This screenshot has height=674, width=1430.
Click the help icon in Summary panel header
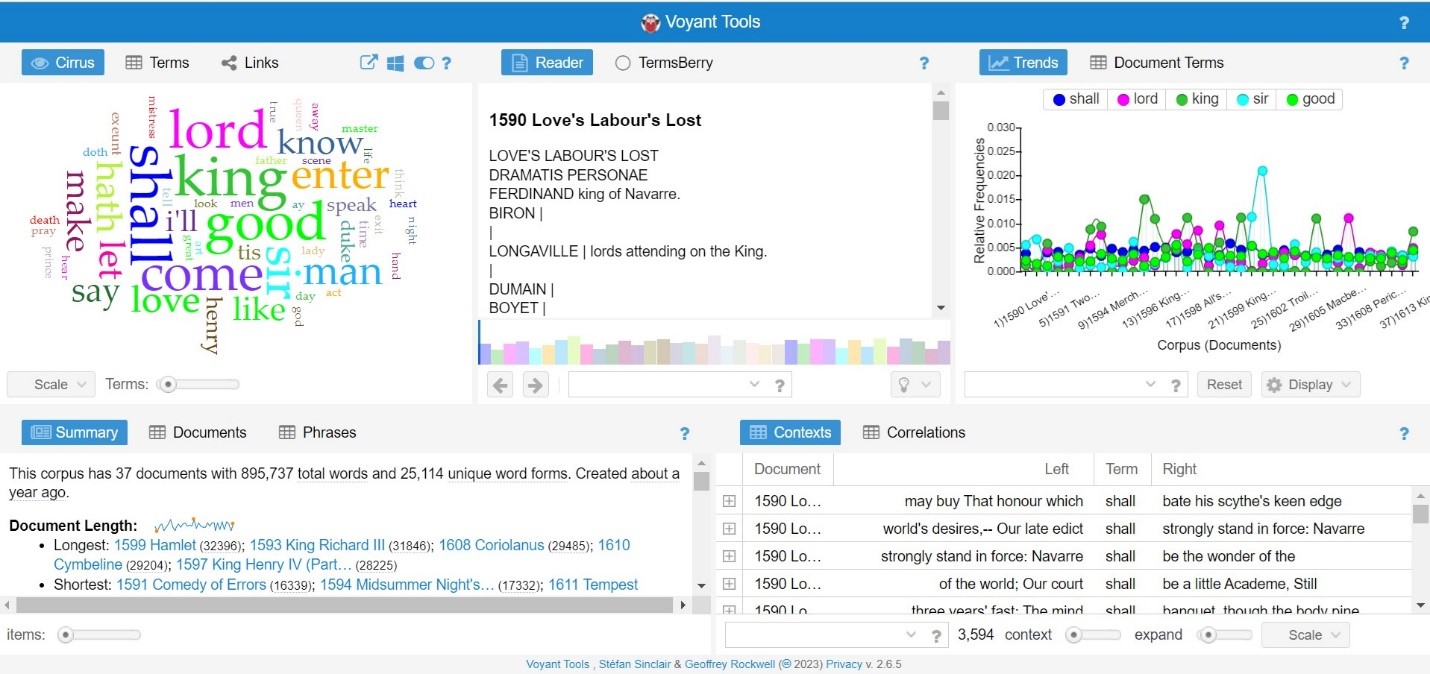685,433
